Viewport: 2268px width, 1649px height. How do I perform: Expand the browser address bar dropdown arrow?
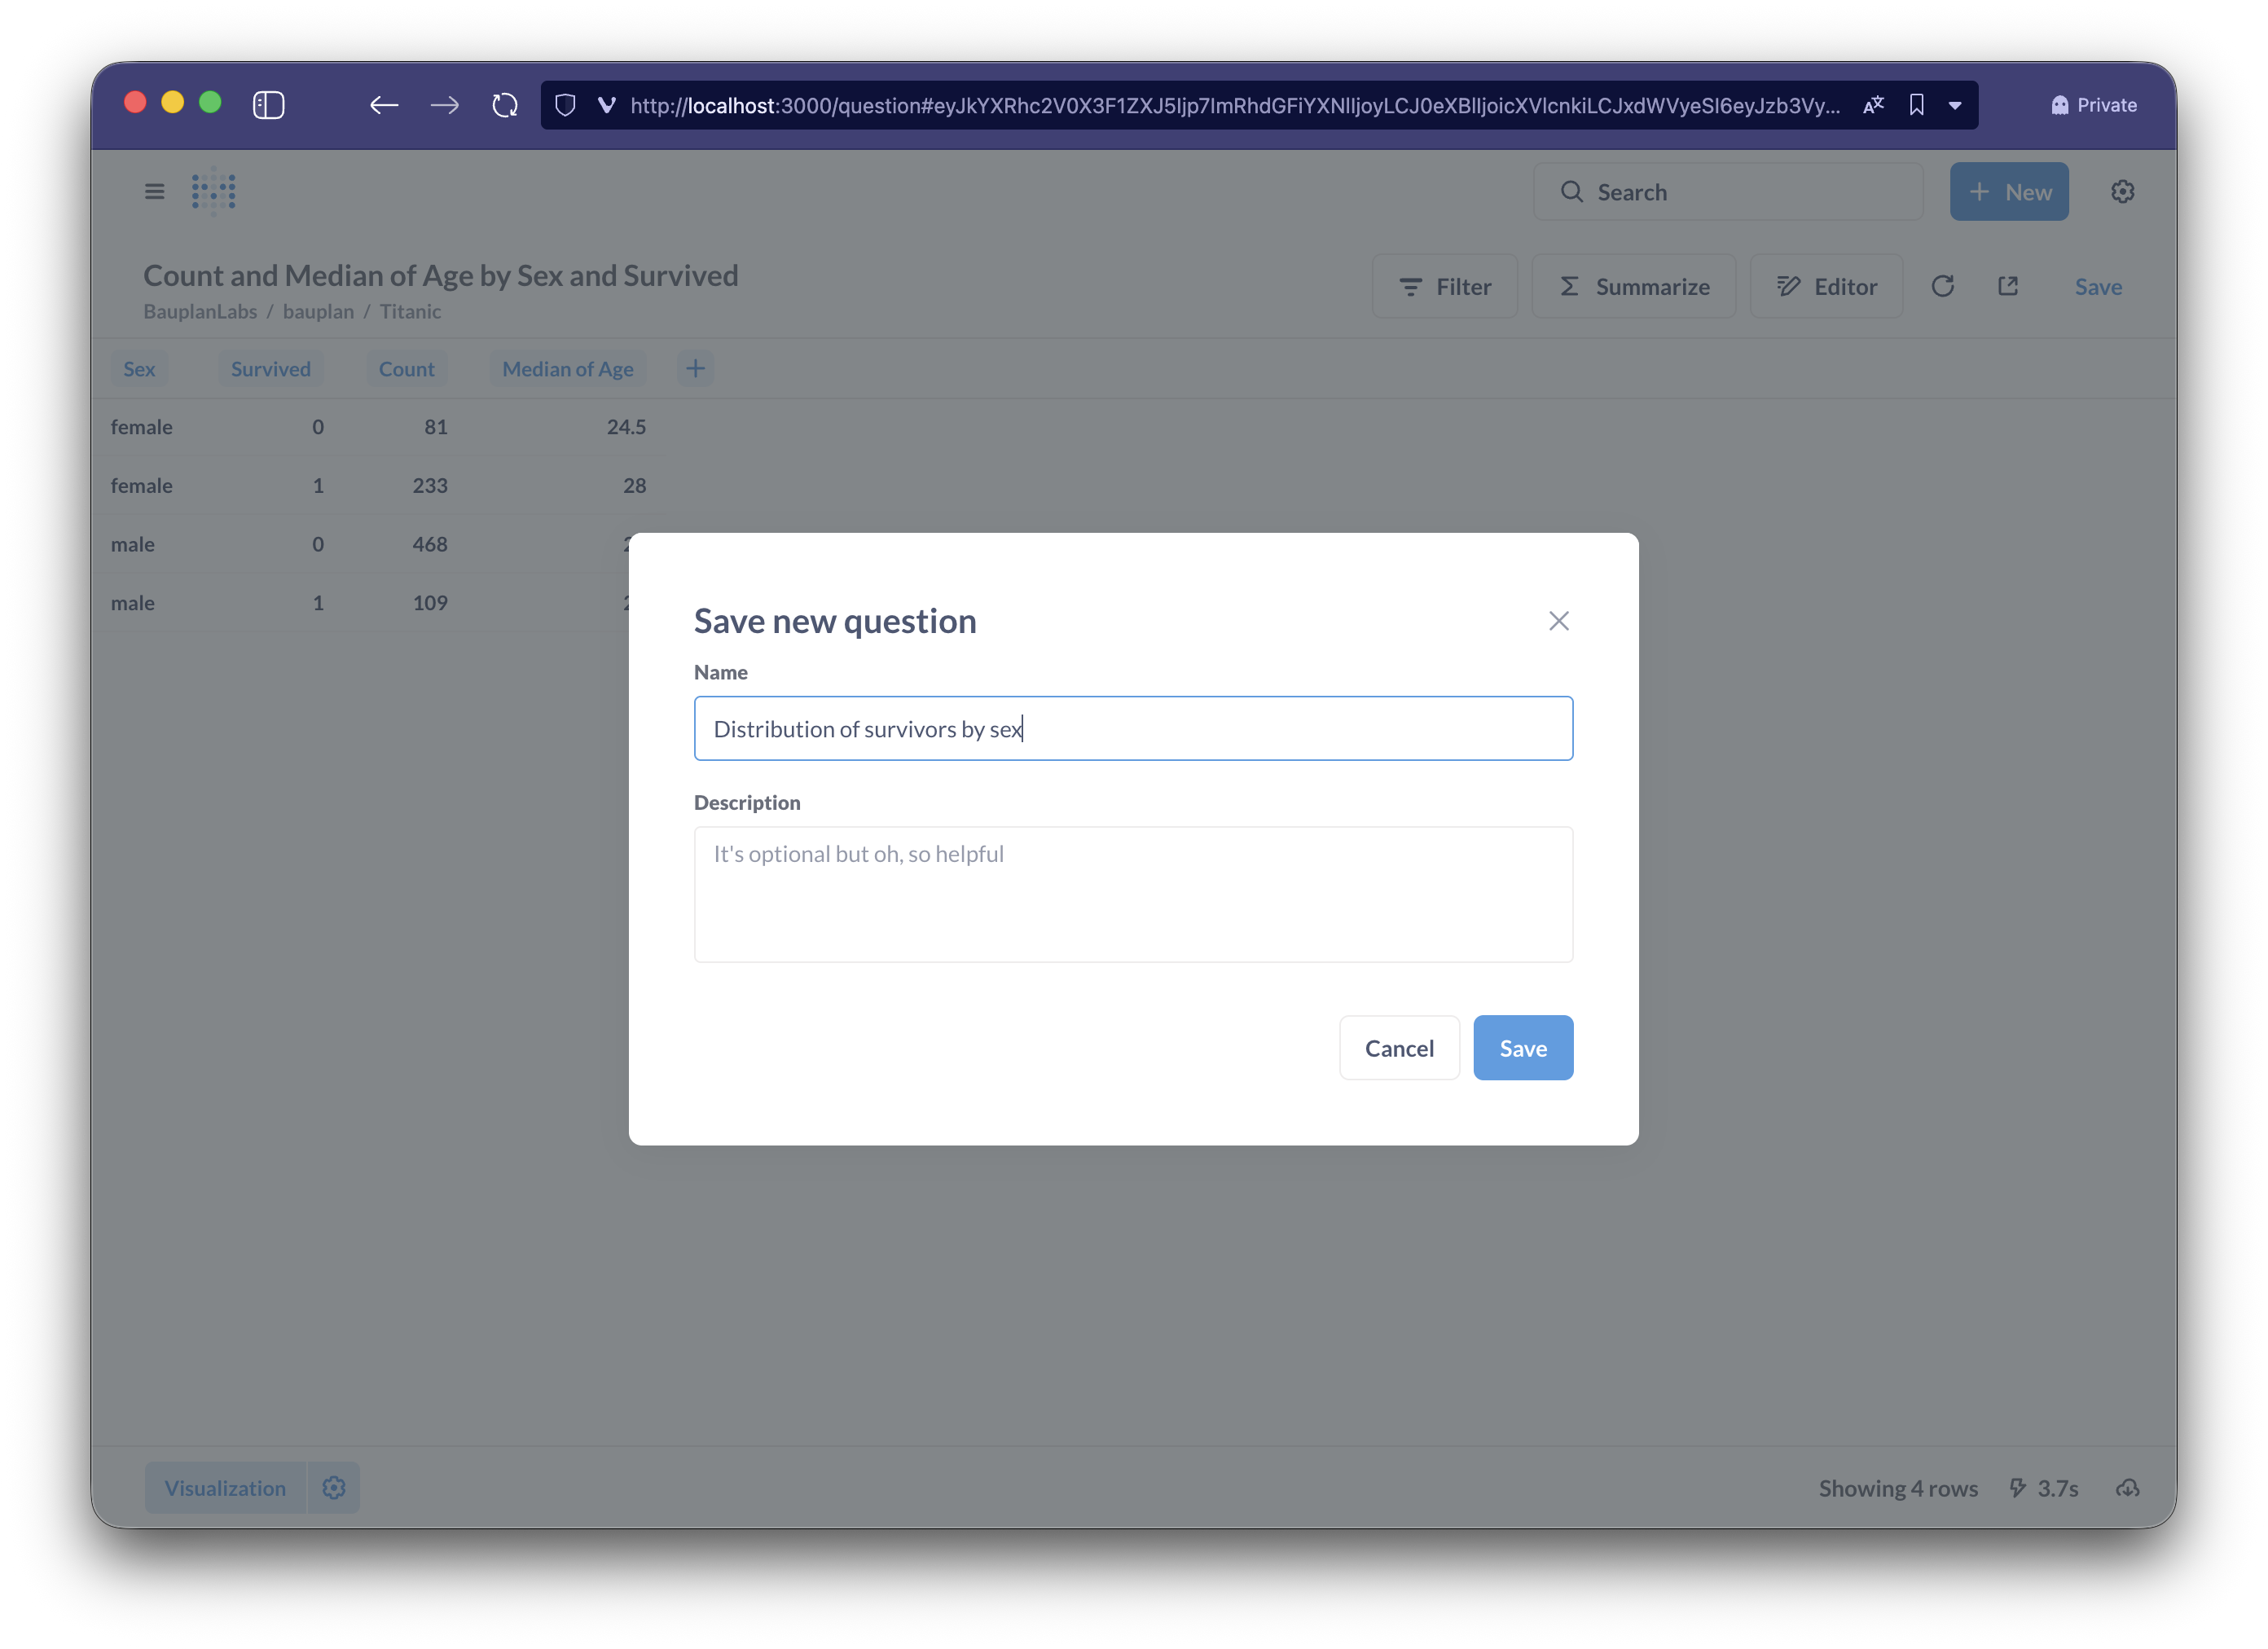tap(1954, 105)
